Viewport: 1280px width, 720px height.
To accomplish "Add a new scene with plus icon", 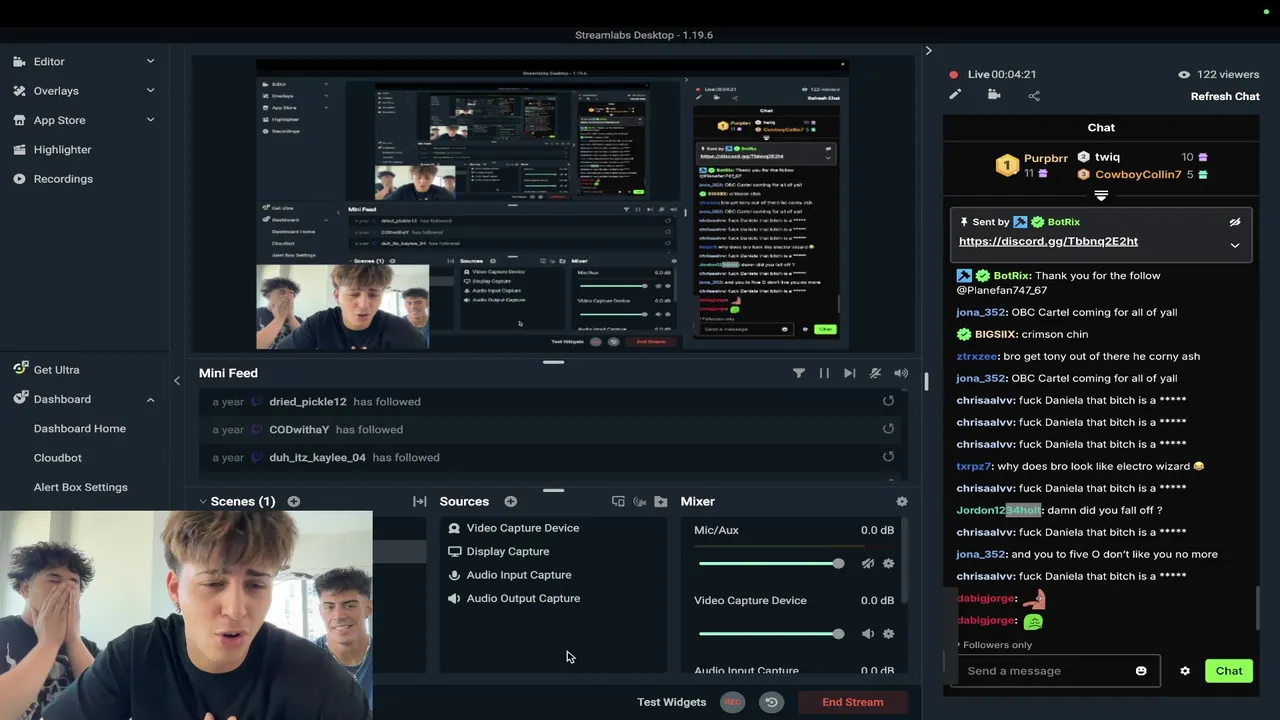I will (294, 501).
